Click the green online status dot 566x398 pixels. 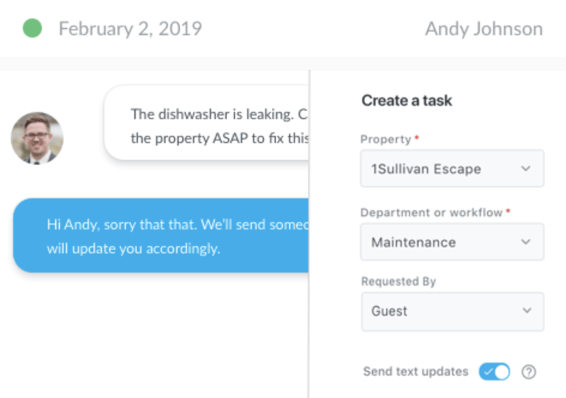click(x=32, y=28)
